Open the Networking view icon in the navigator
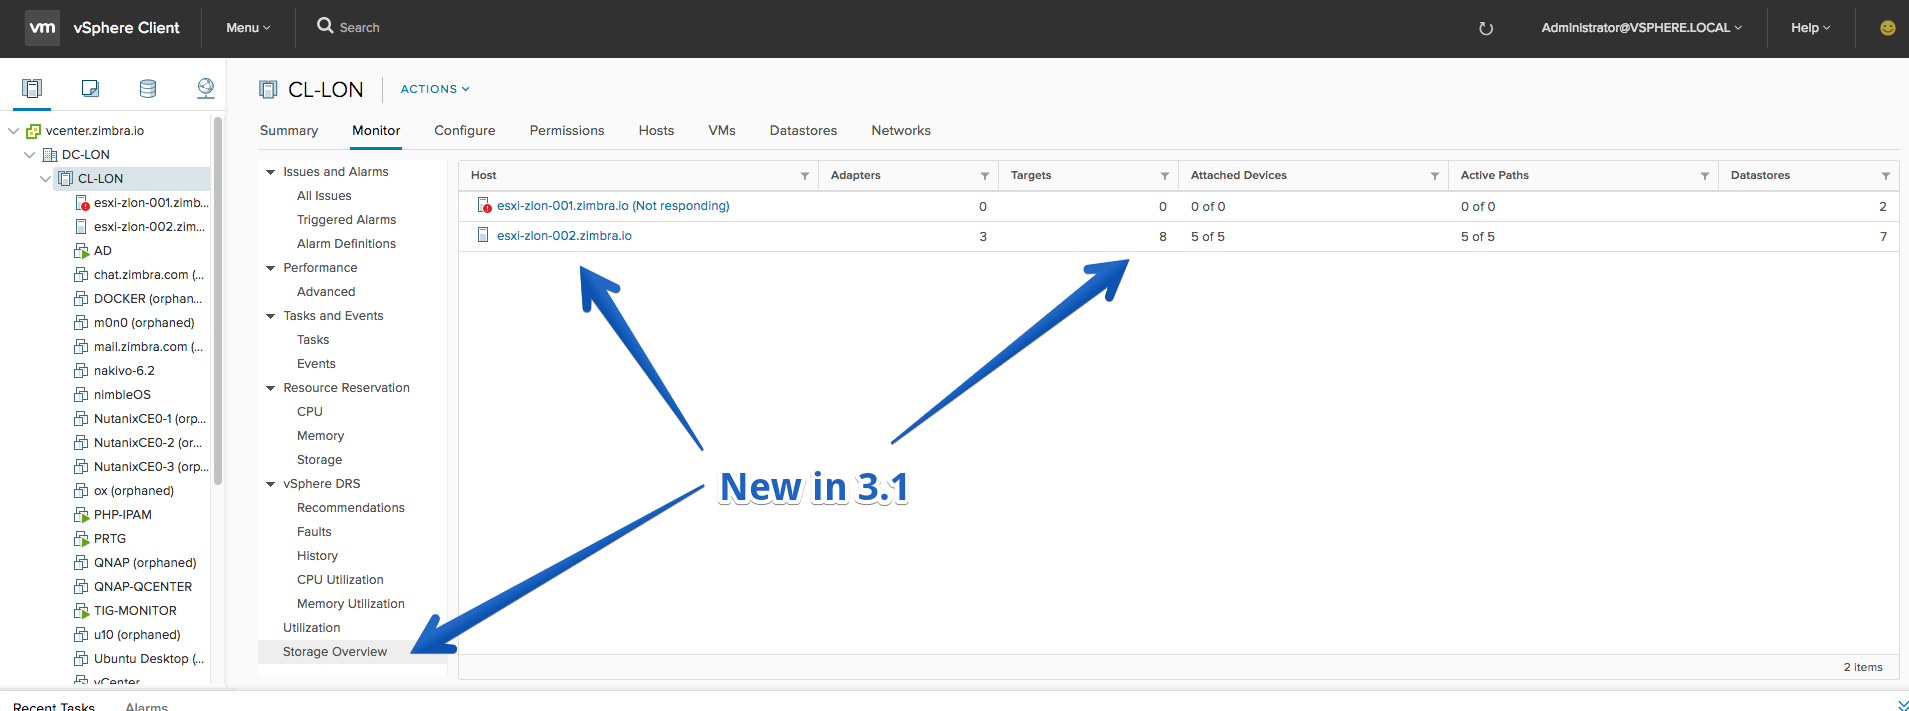Viewport: 1909px width, 711px height. [206, 89]
